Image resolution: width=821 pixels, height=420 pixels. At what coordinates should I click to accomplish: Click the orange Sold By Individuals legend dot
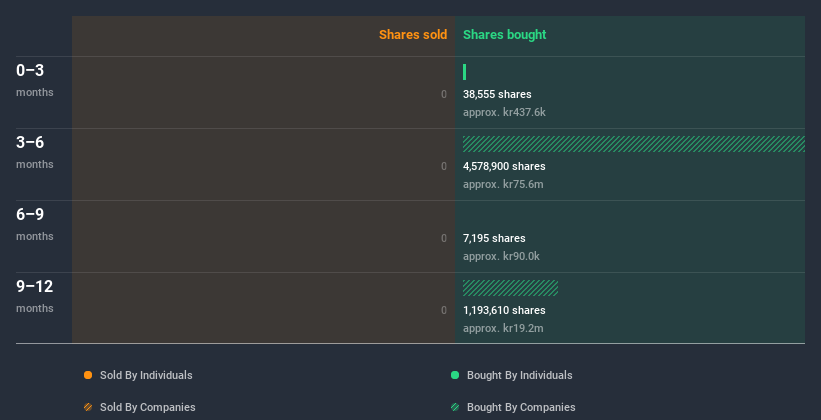click(x=88, y=375)
